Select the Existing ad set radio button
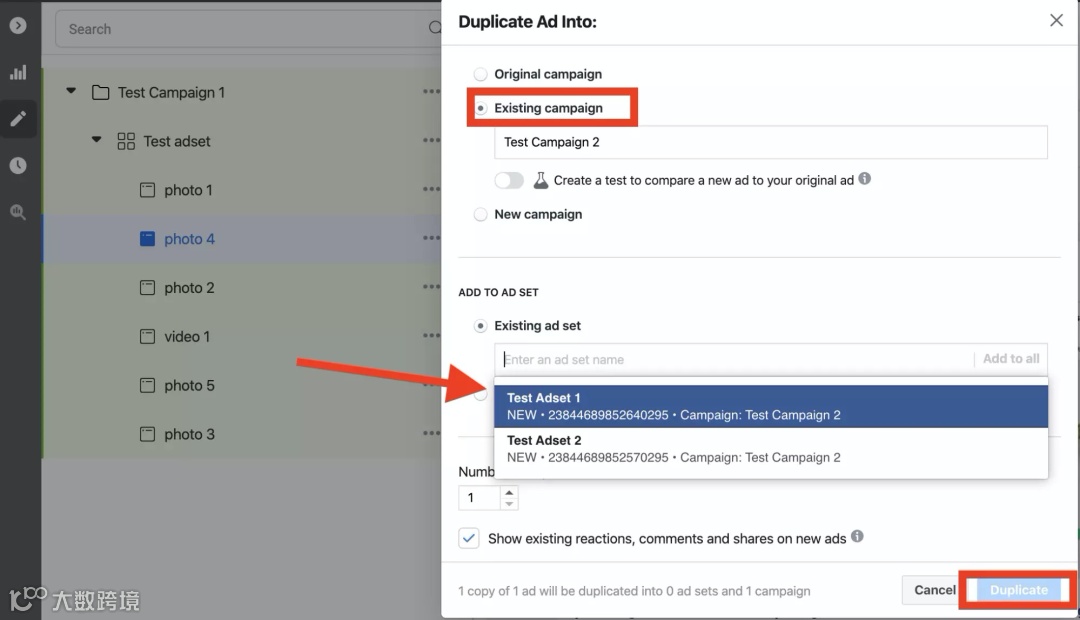 (x=480, y=326)
